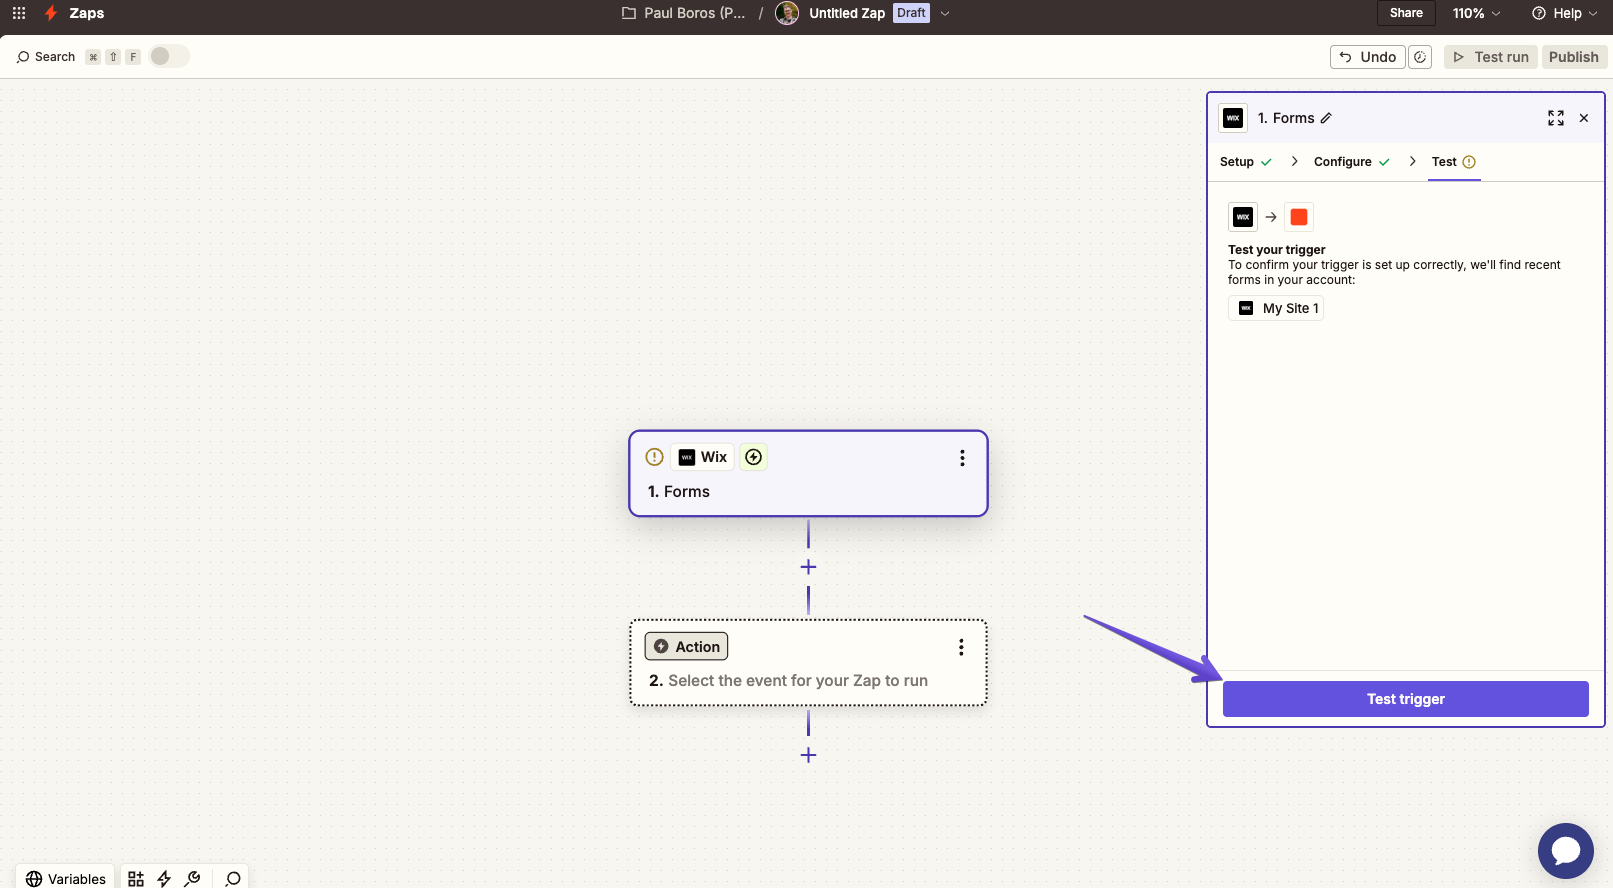Click the user avatar in header
The width and height of the screenshot is (1613, 888).
tap(787, 13)
